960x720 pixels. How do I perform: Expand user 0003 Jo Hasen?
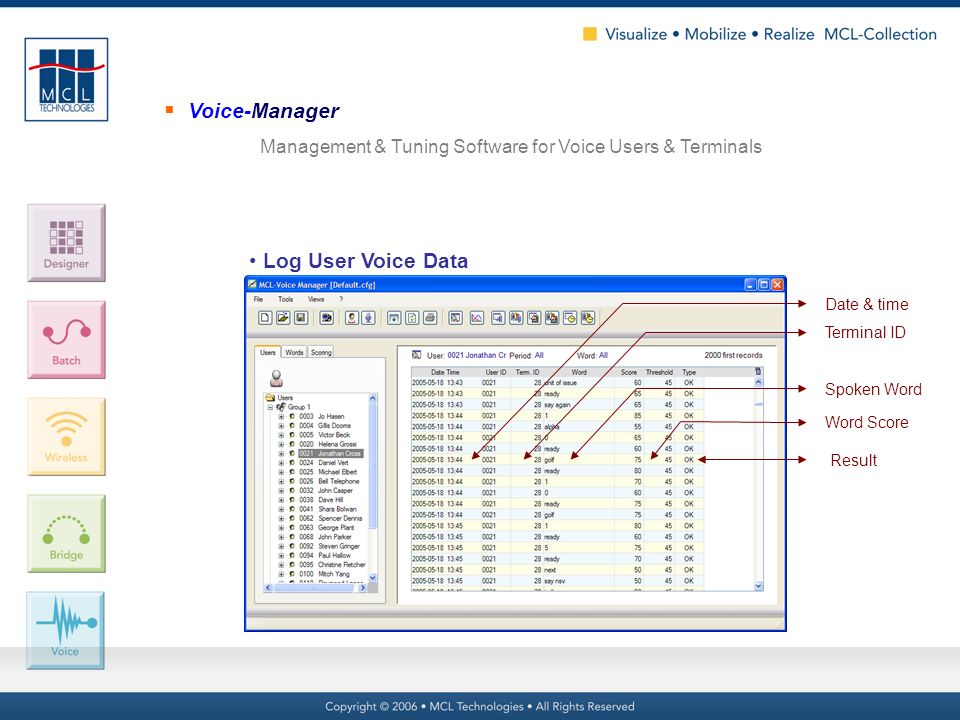[x=282, y=416]
